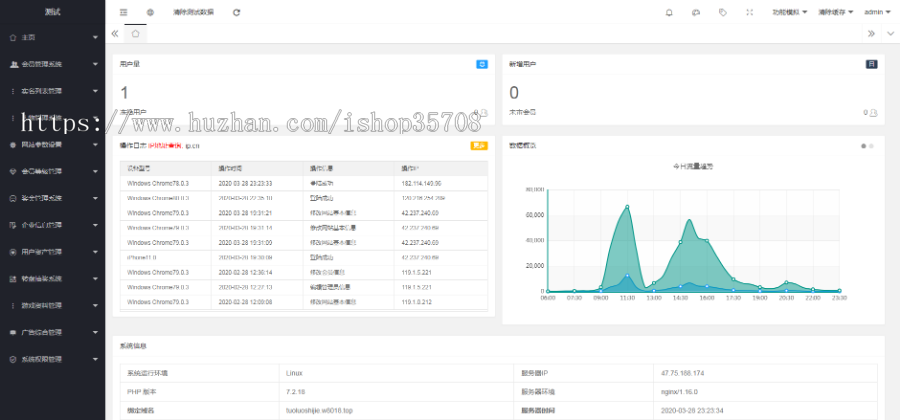Click the 网站参数设置 icon in sidebar
The width and height of the screenshot is (900, 420).
coord(13,145)
